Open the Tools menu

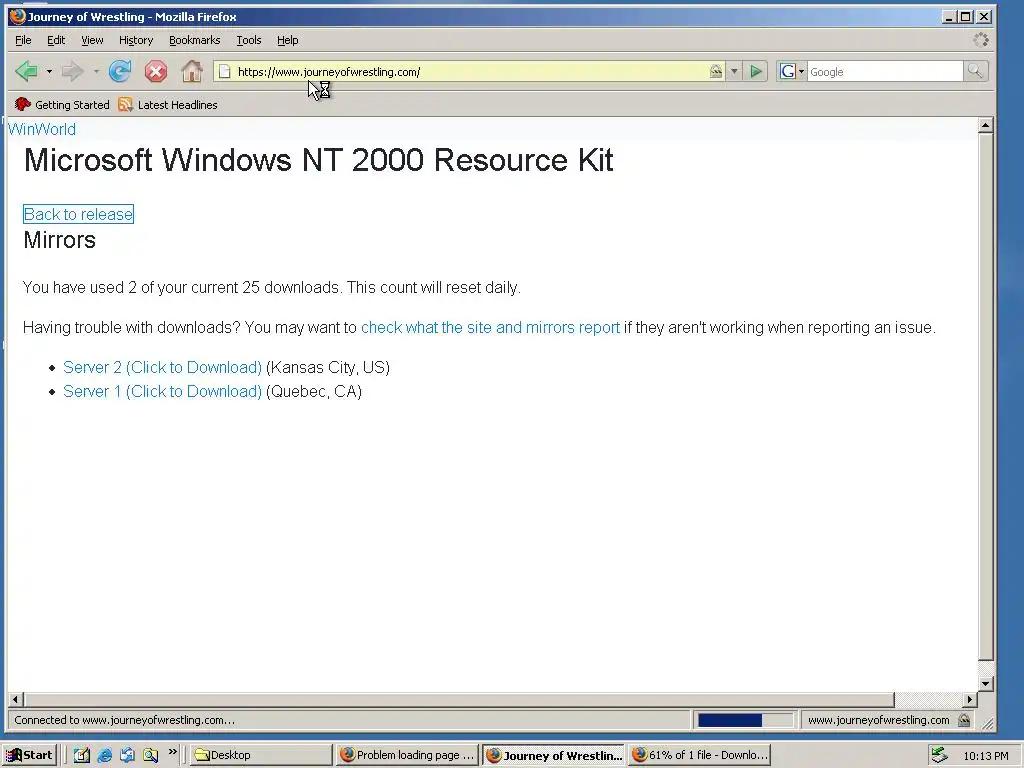249,40
